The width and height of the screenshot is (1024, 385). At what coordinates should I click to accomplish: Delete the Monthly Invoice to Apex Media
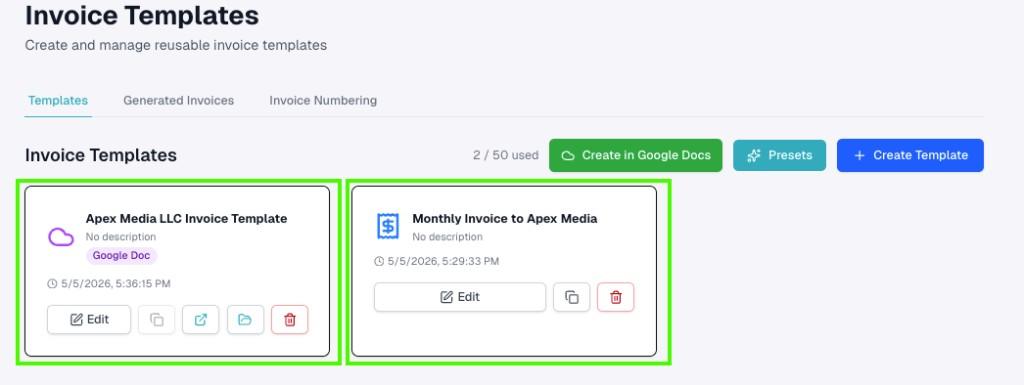coord(615,297)
